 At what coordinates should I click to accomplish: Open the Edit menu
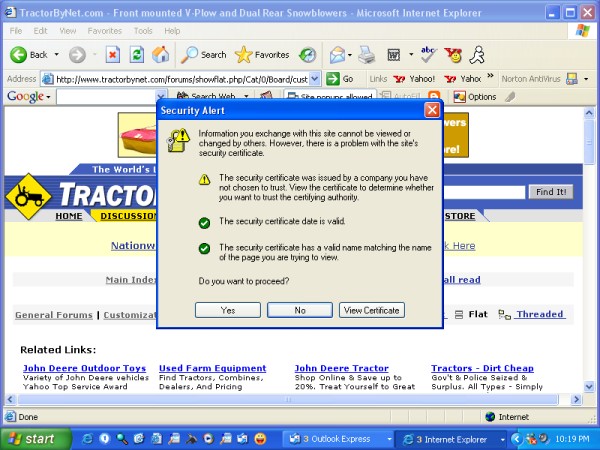coord(40,31)
